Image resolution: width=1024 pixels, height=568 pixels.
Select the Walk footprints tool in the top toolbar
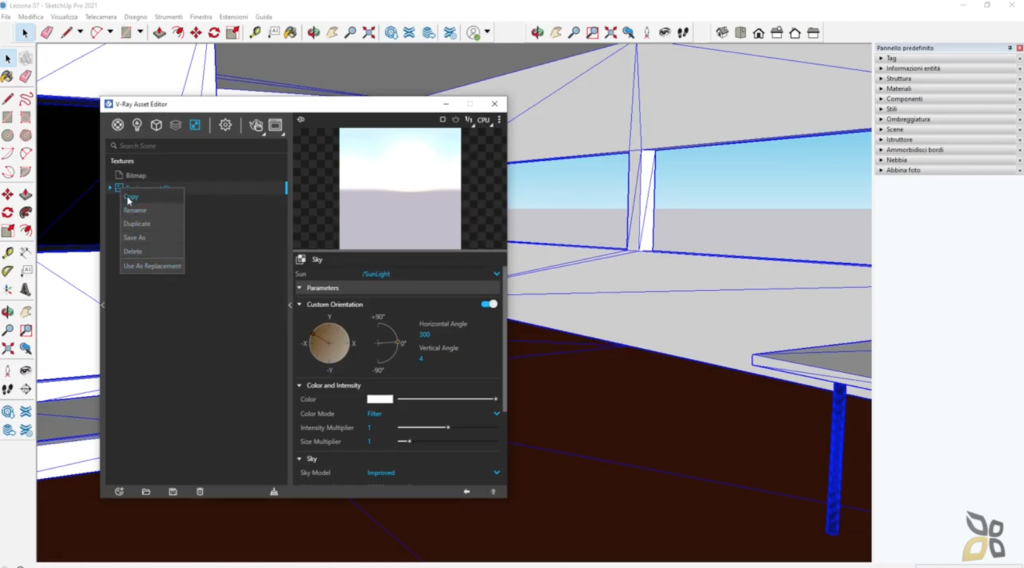coord(683,33)
